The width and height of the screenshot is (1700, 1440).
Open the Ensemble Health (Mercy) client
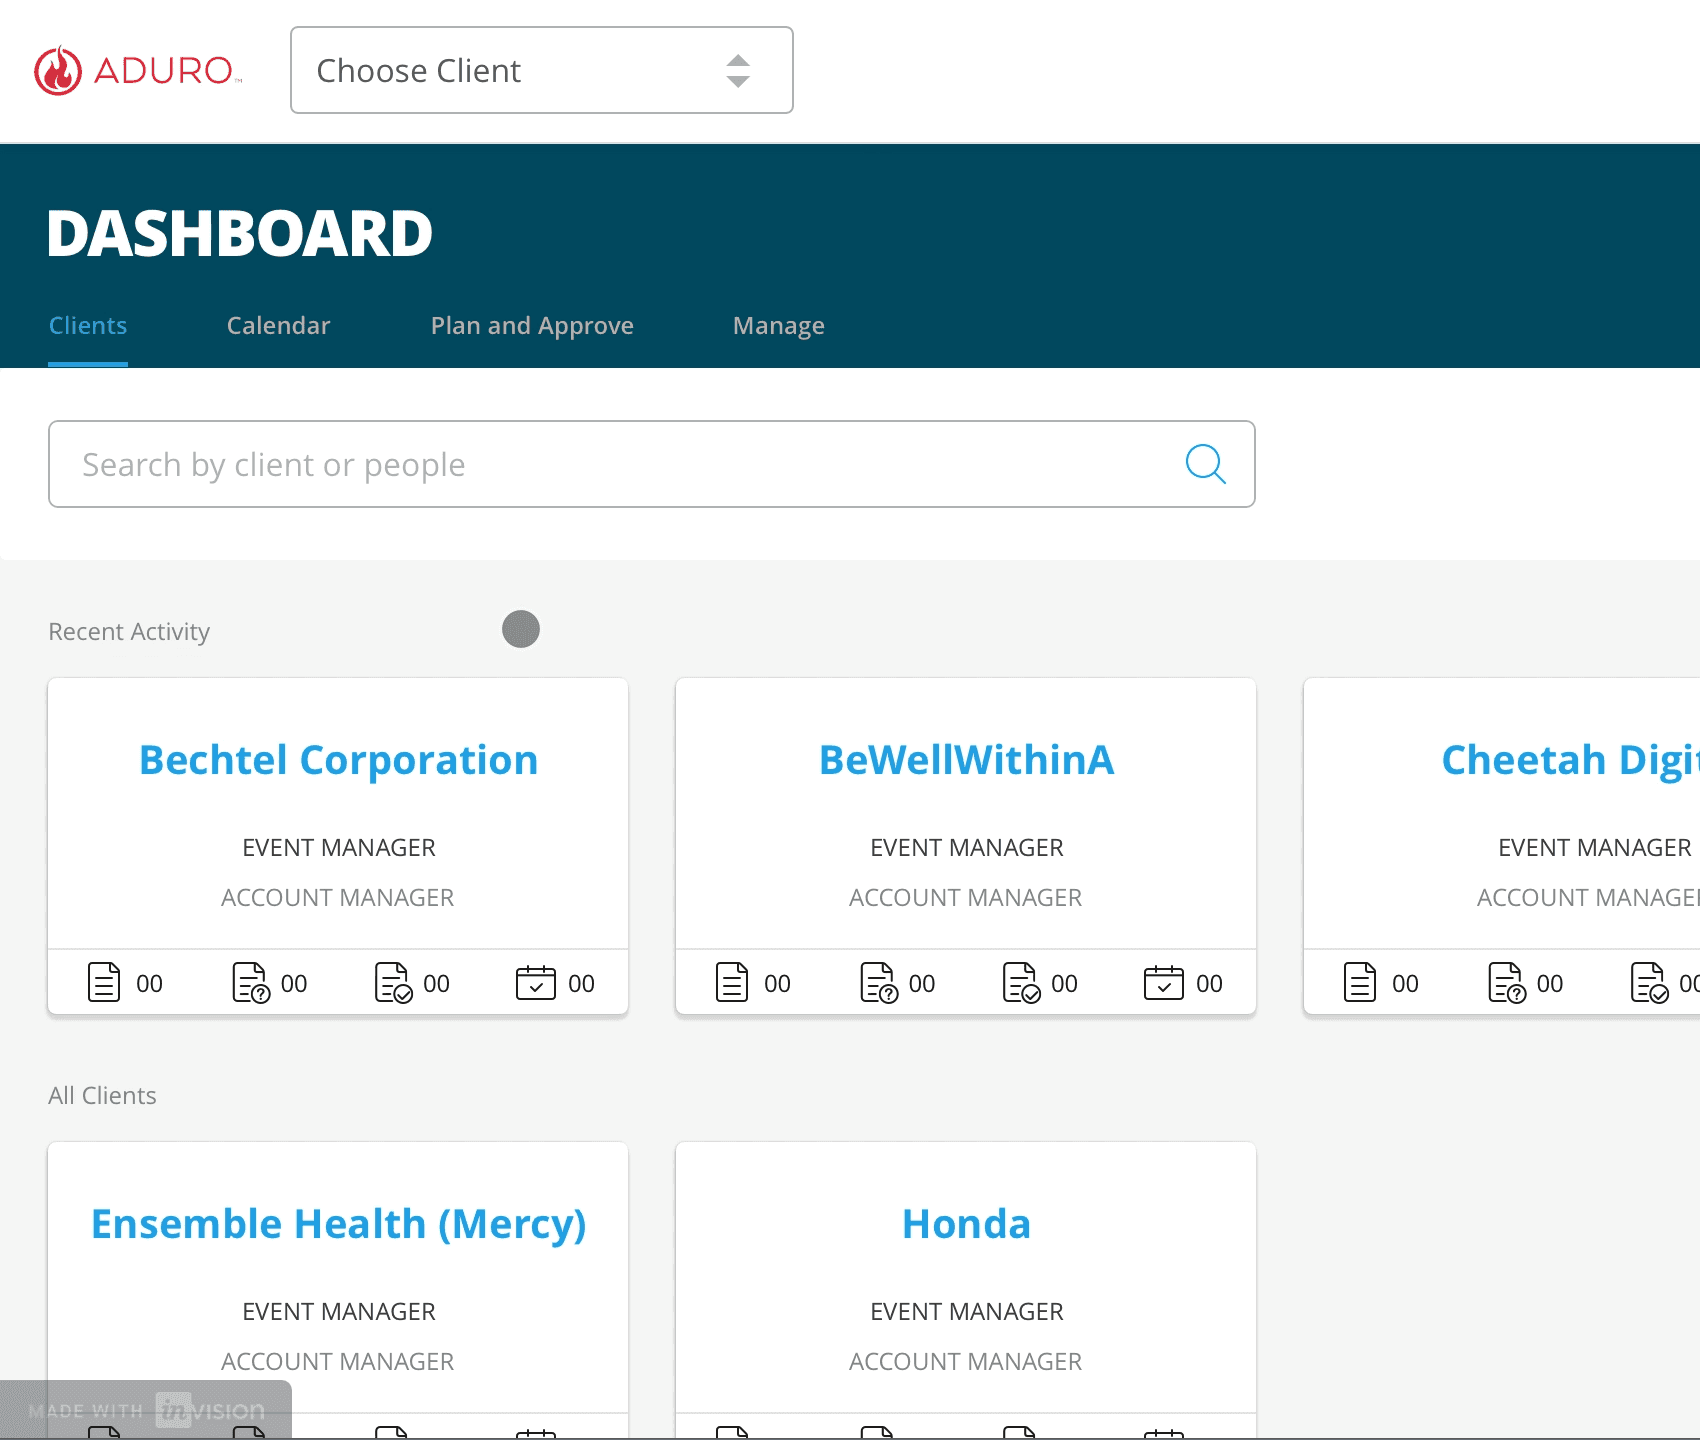click(x=338, y=1224)
